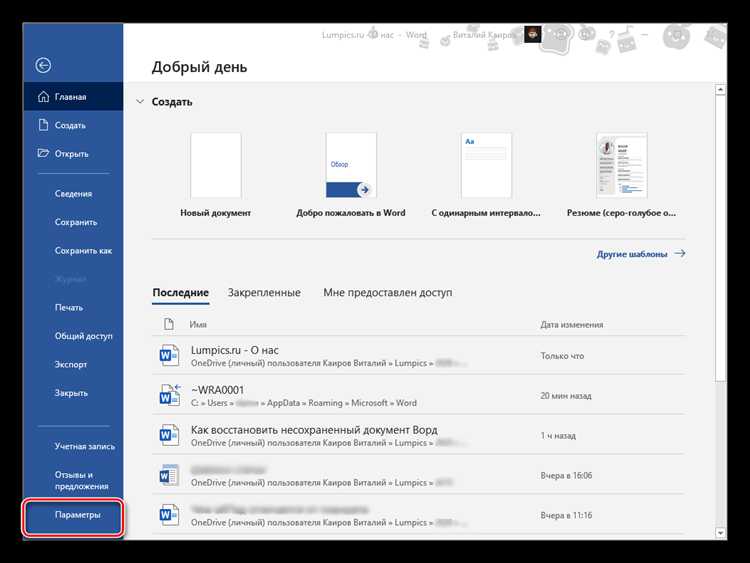This screenshot has width=750, height=563.
Task: Click the scrollbar up arrow
Action: (720, 89)
